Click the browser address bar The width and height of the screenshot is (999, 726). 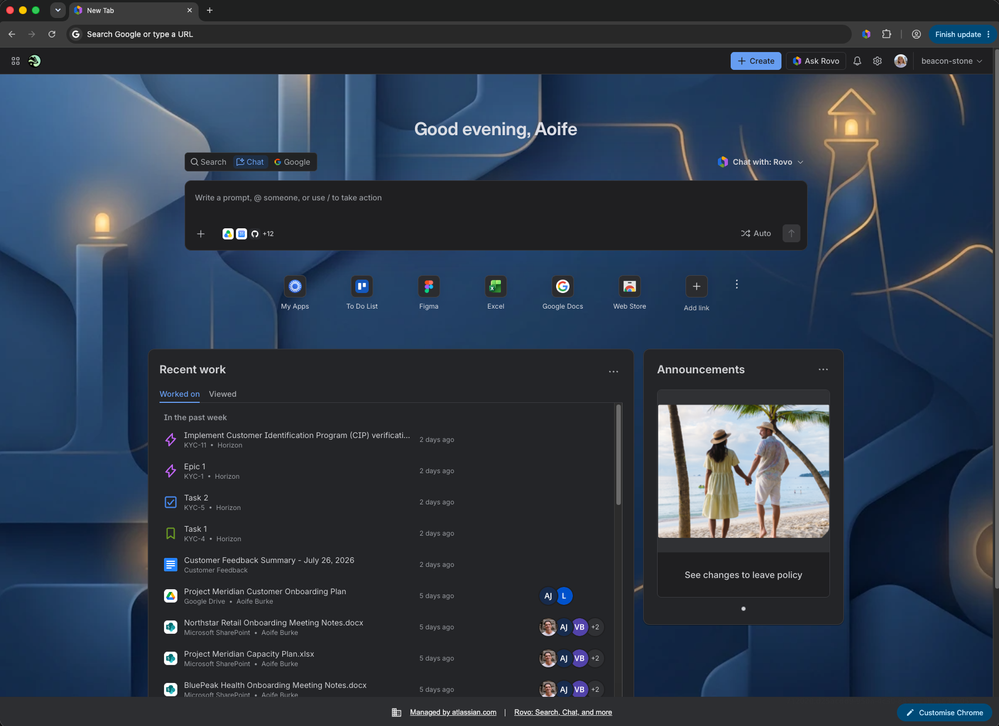tap(459, 34)
